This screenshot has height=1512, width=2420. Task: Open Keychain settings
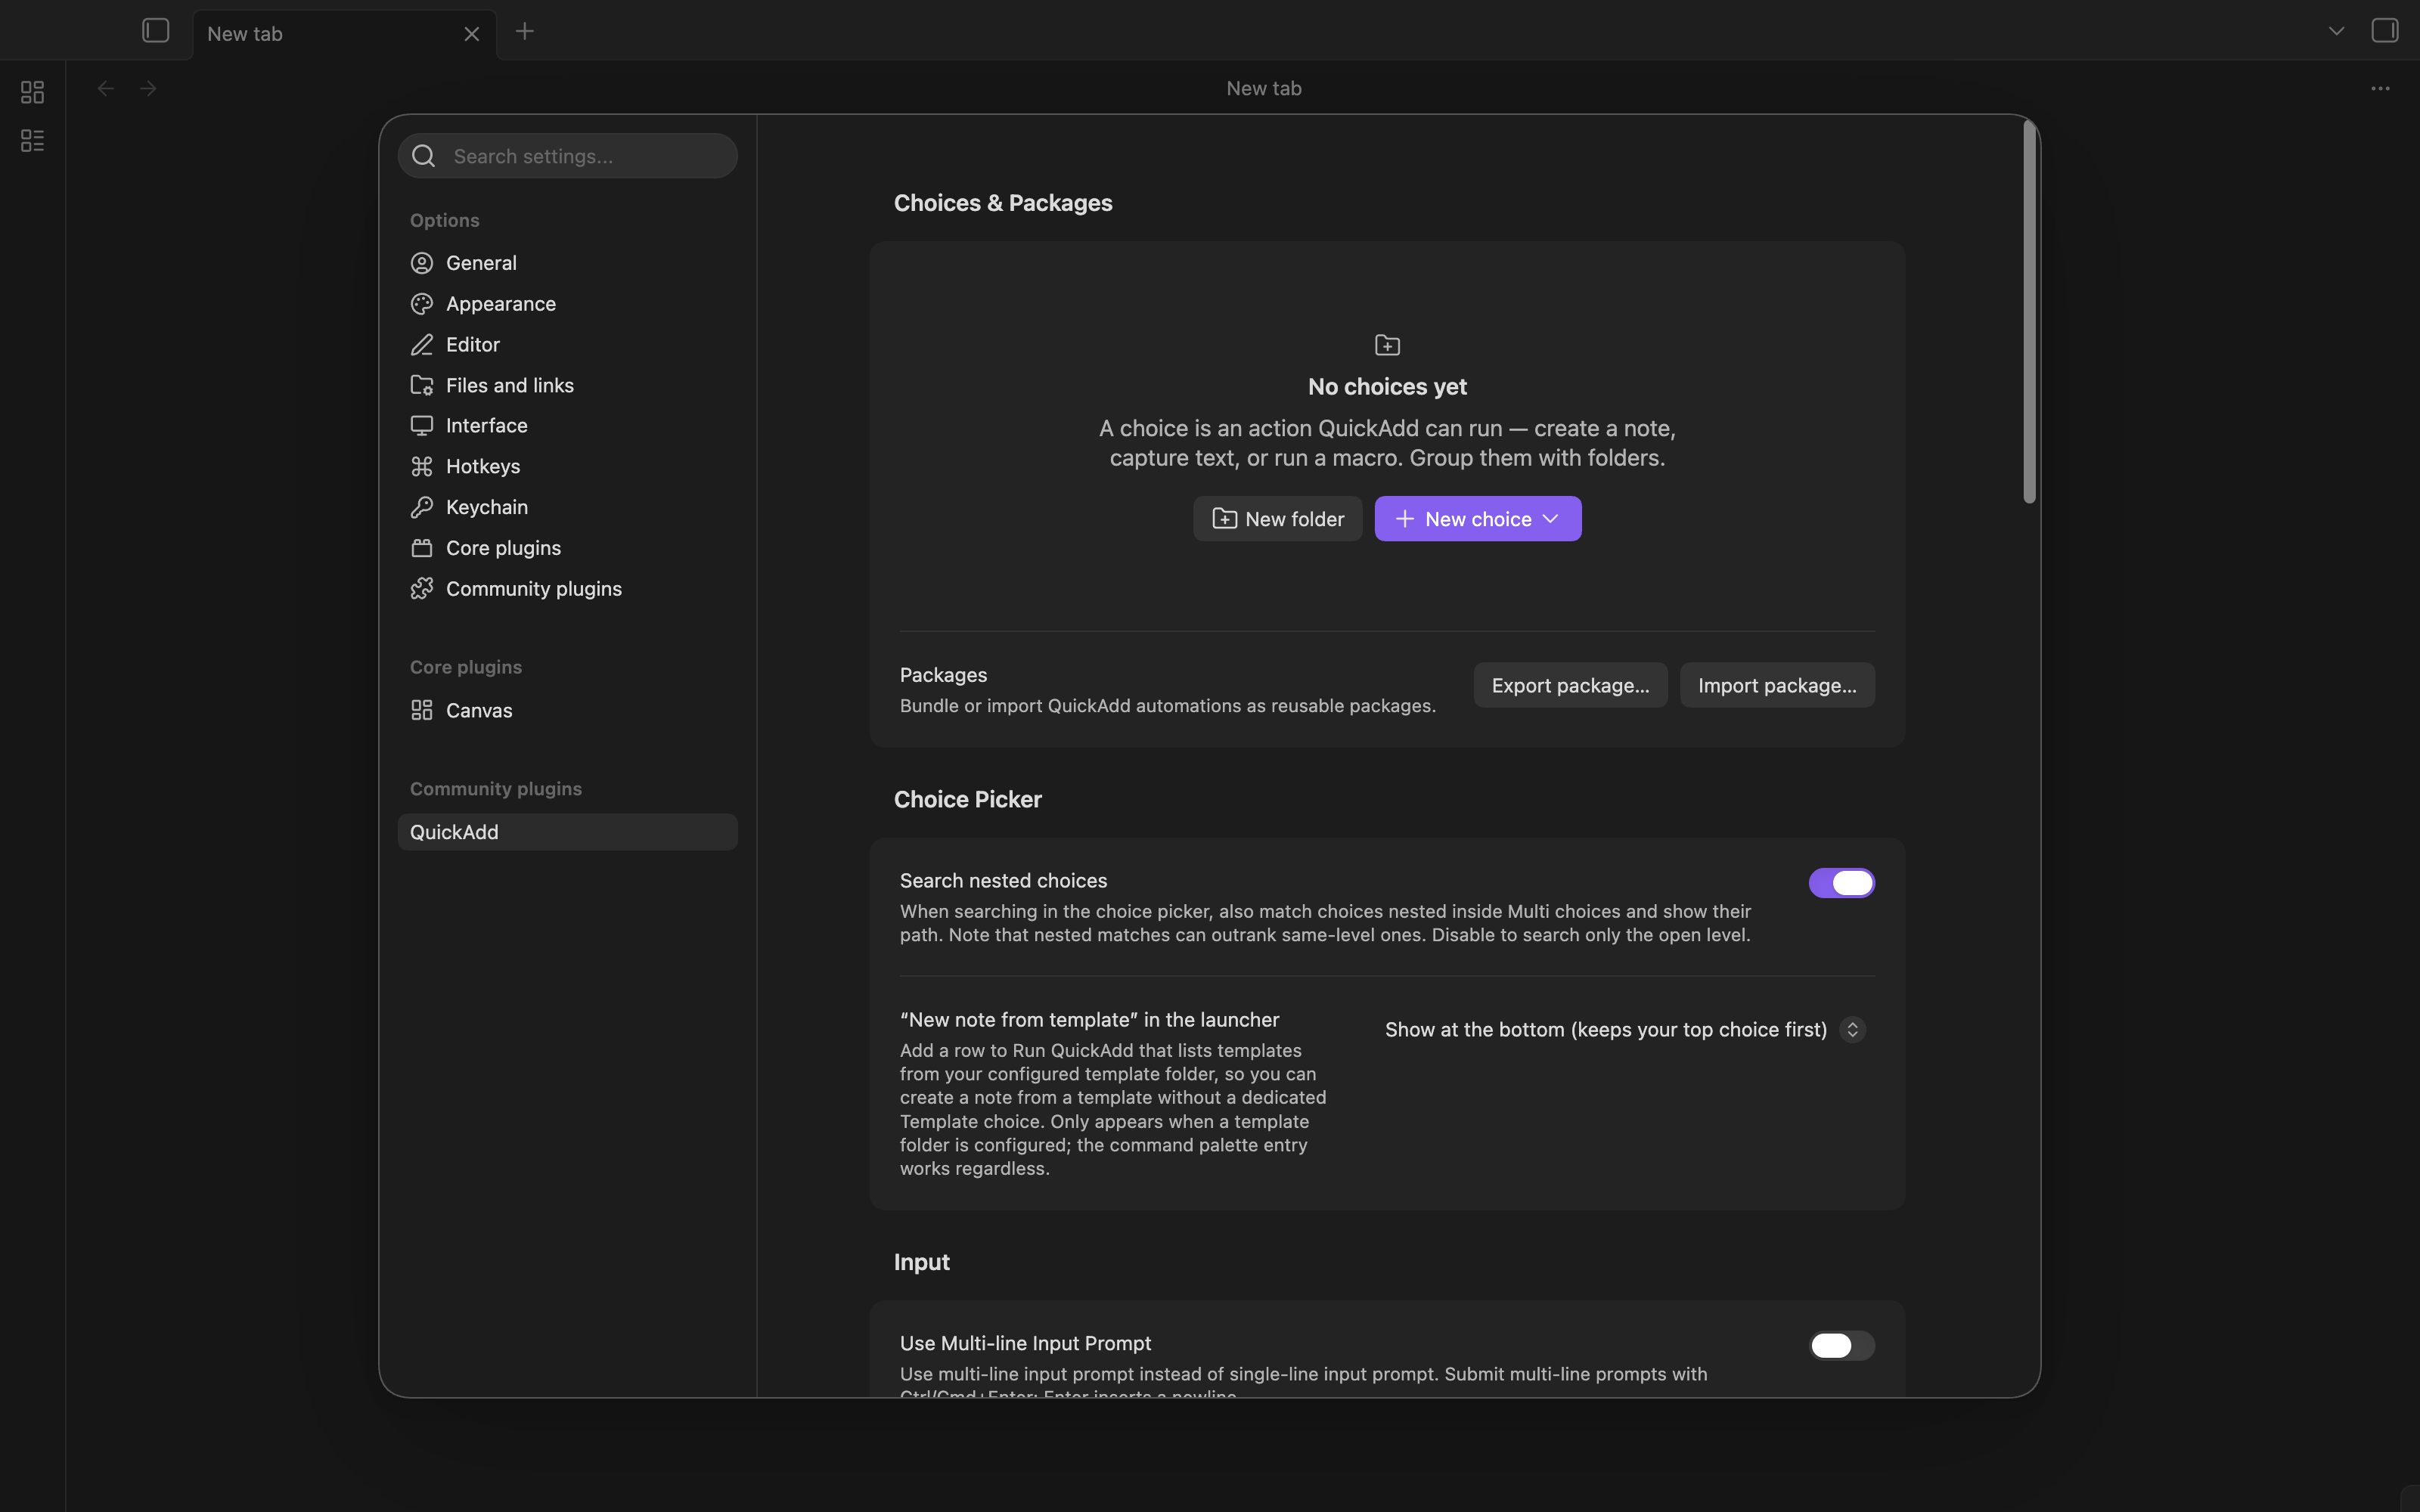568,507
